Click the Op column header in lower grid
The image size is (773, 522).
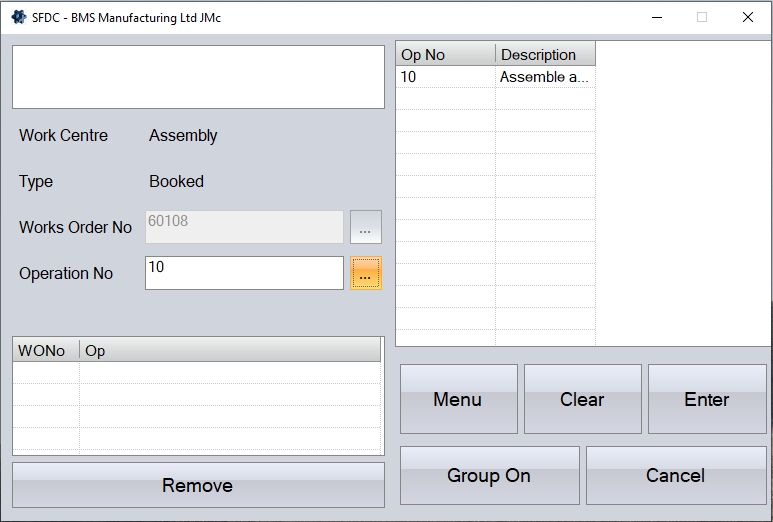(x=230, y=351)
